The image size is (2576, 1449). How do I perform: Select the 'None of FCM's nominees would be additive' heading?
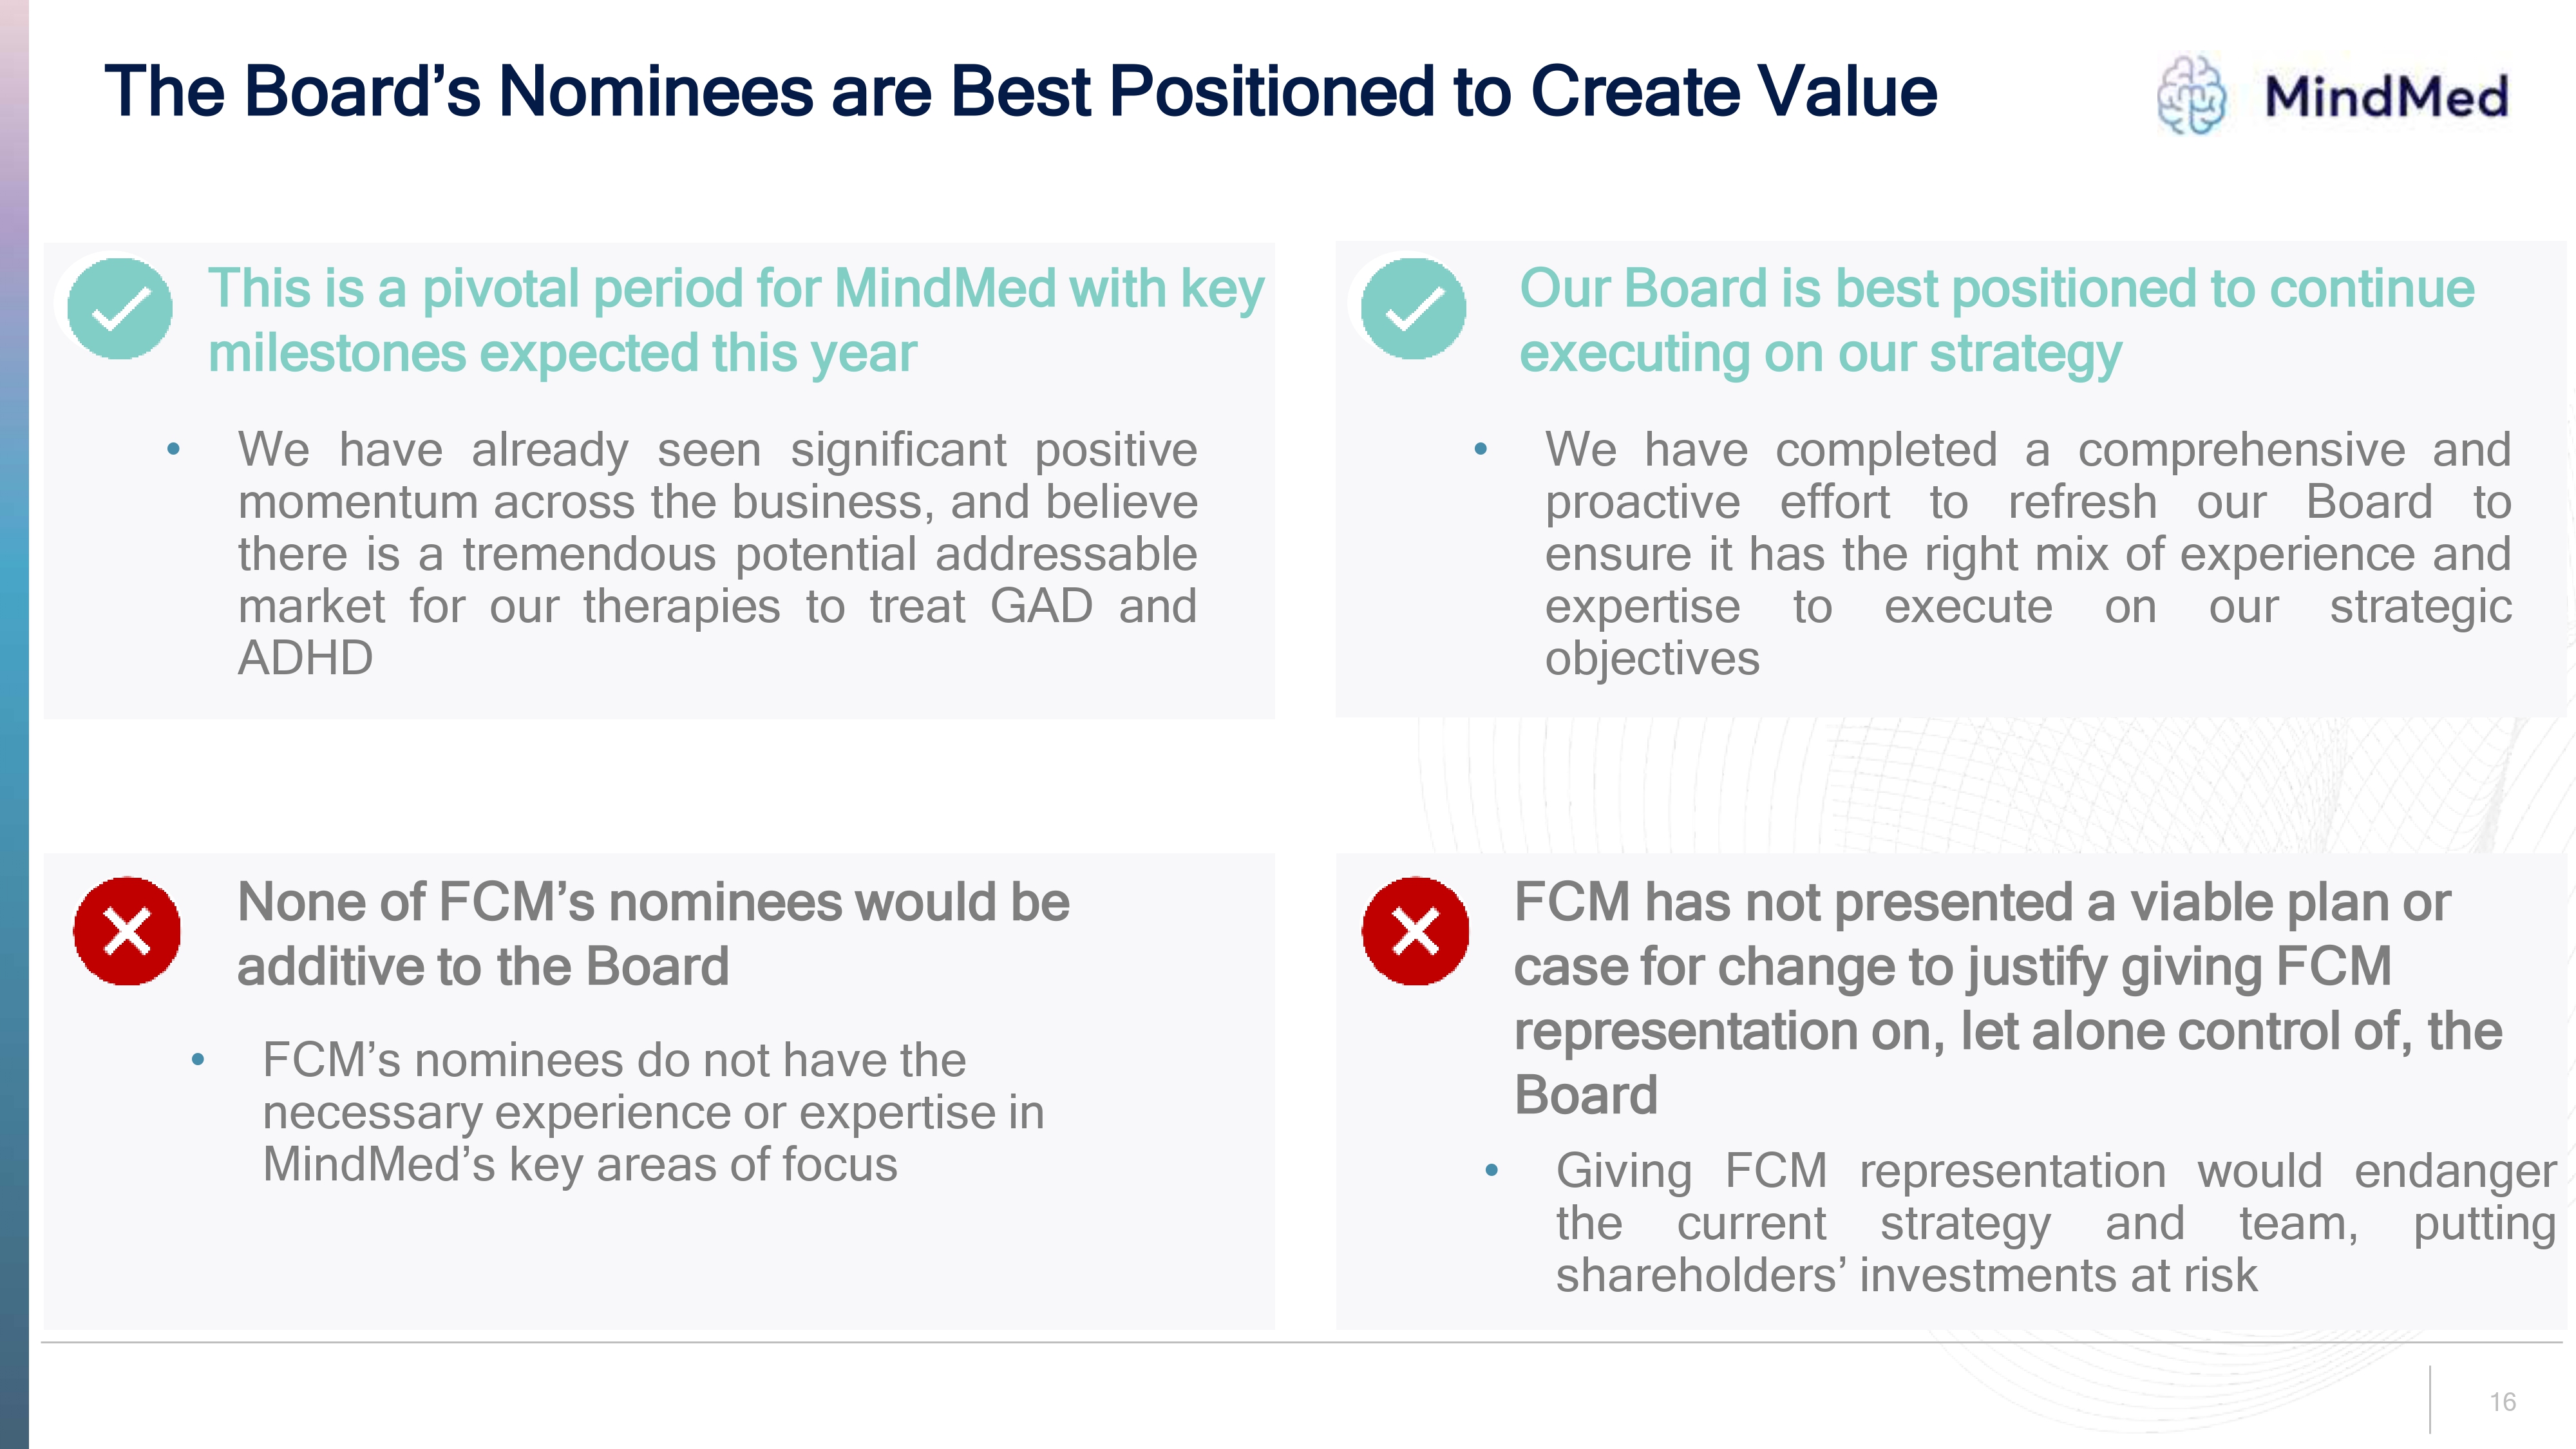653,934
